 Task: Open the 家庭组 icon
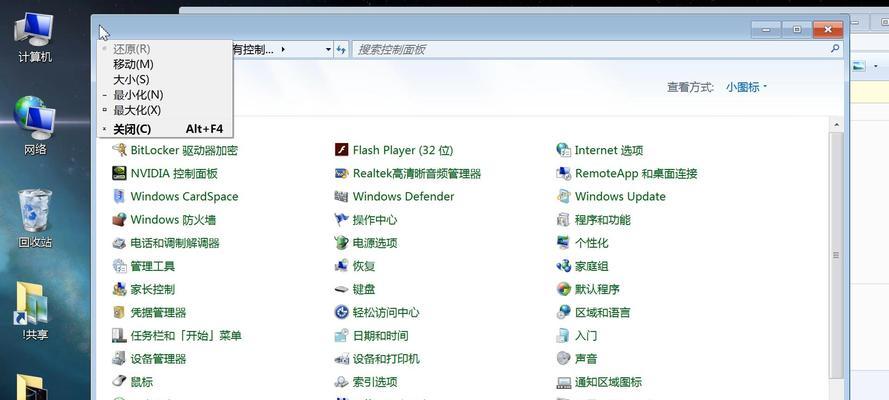point(564,266)
